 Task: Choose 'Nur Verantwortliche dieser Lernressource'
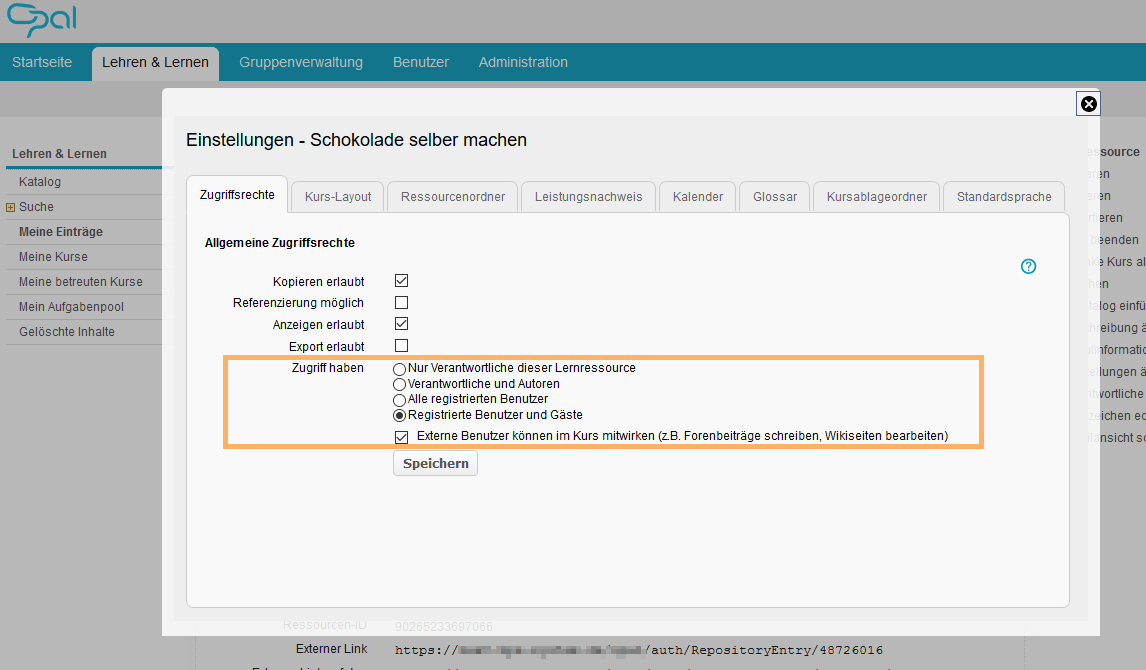[x=399, y=368]
